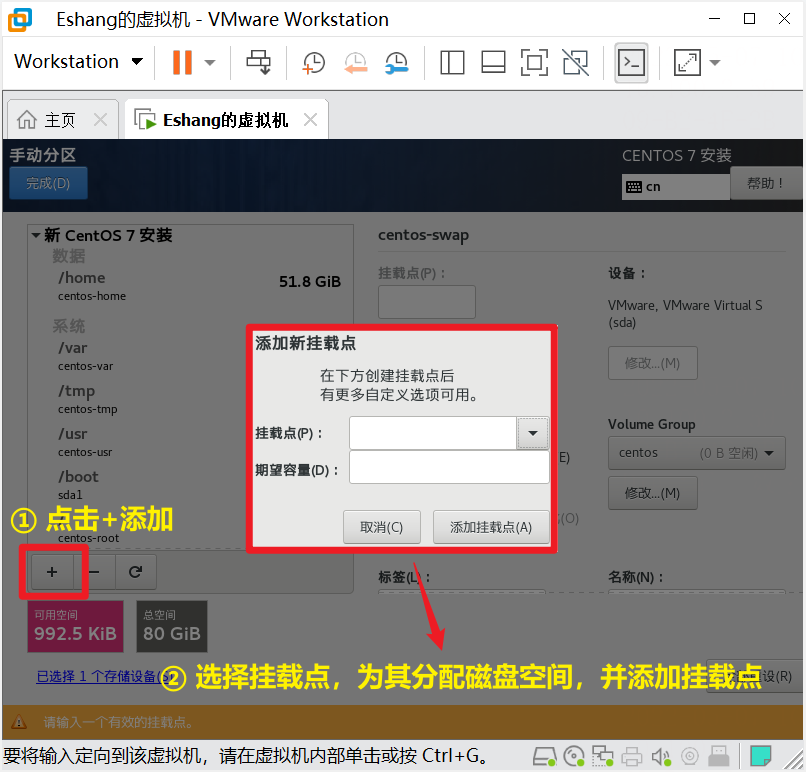Click 修改...(M) button under Volume Group

pyautogui.click(x=652, y=493)
